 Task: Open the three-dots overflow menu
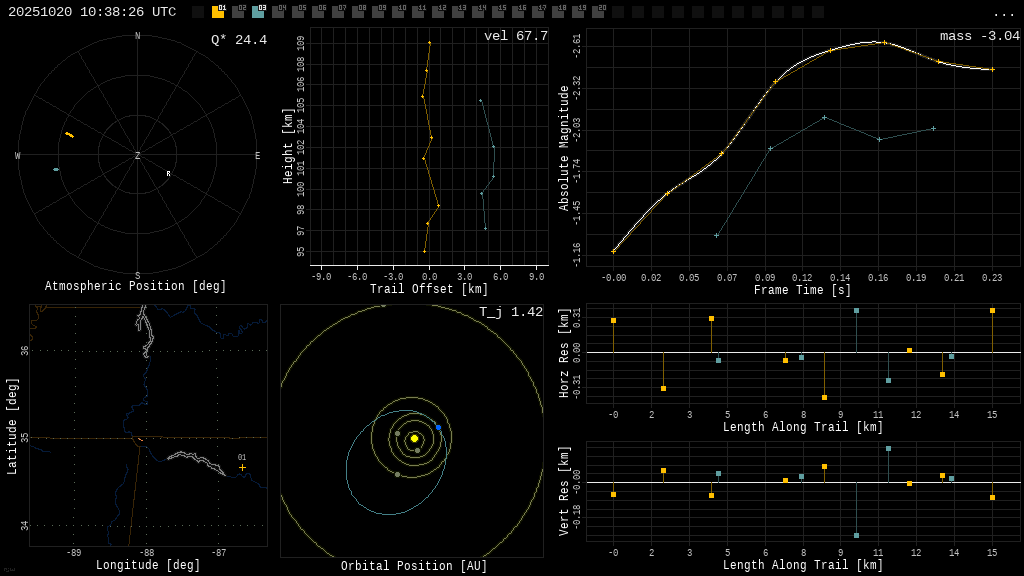click(x=1003, y=13)
